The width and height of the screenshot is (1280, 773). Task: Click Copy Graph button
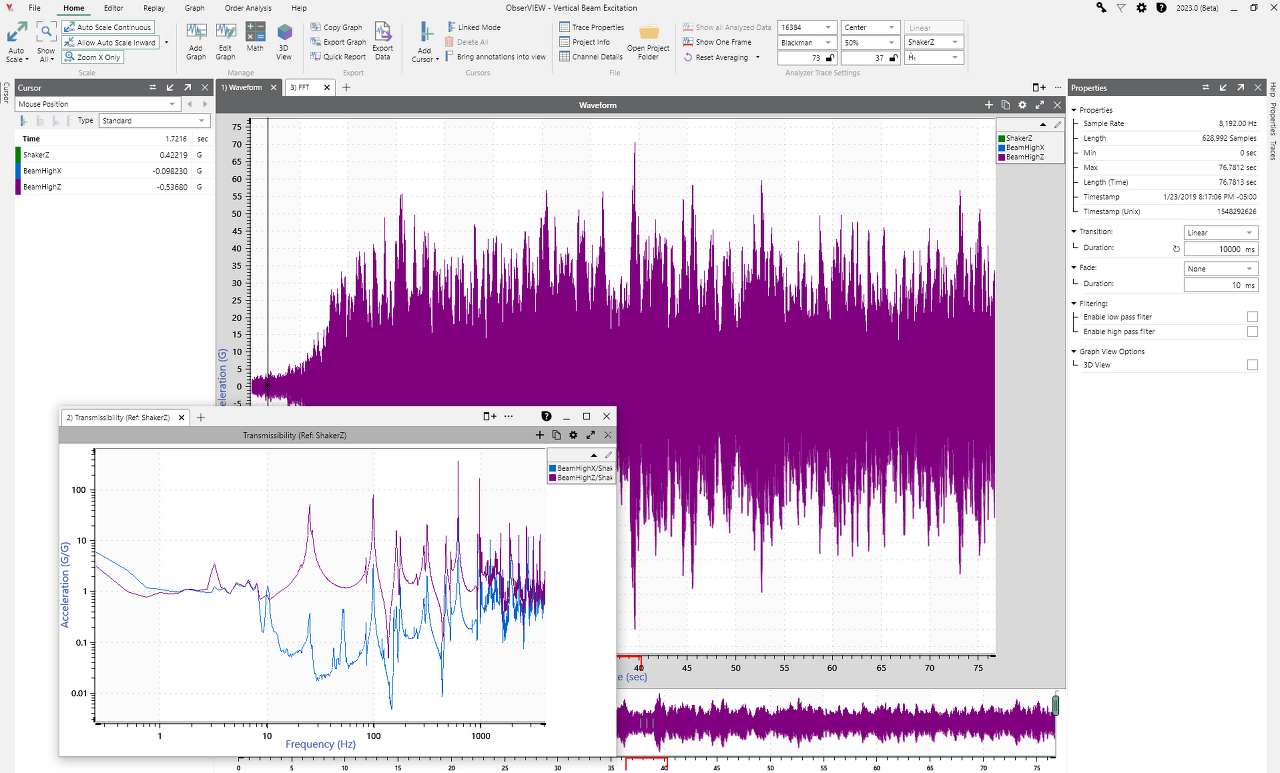pos(336,27)
